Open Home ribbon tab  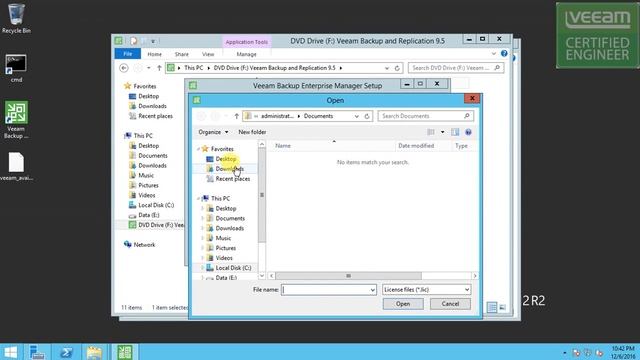tap(154, 54)
